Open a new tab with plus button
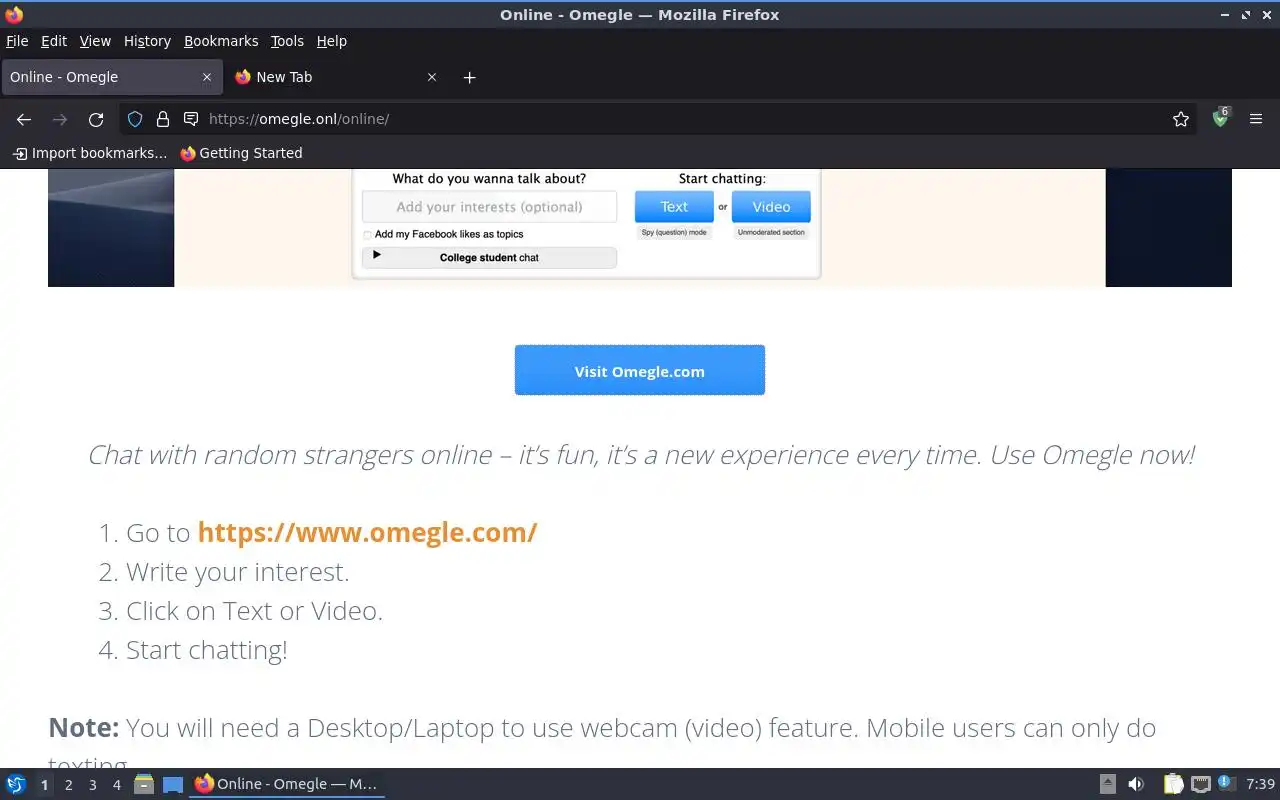 point(469,77)
